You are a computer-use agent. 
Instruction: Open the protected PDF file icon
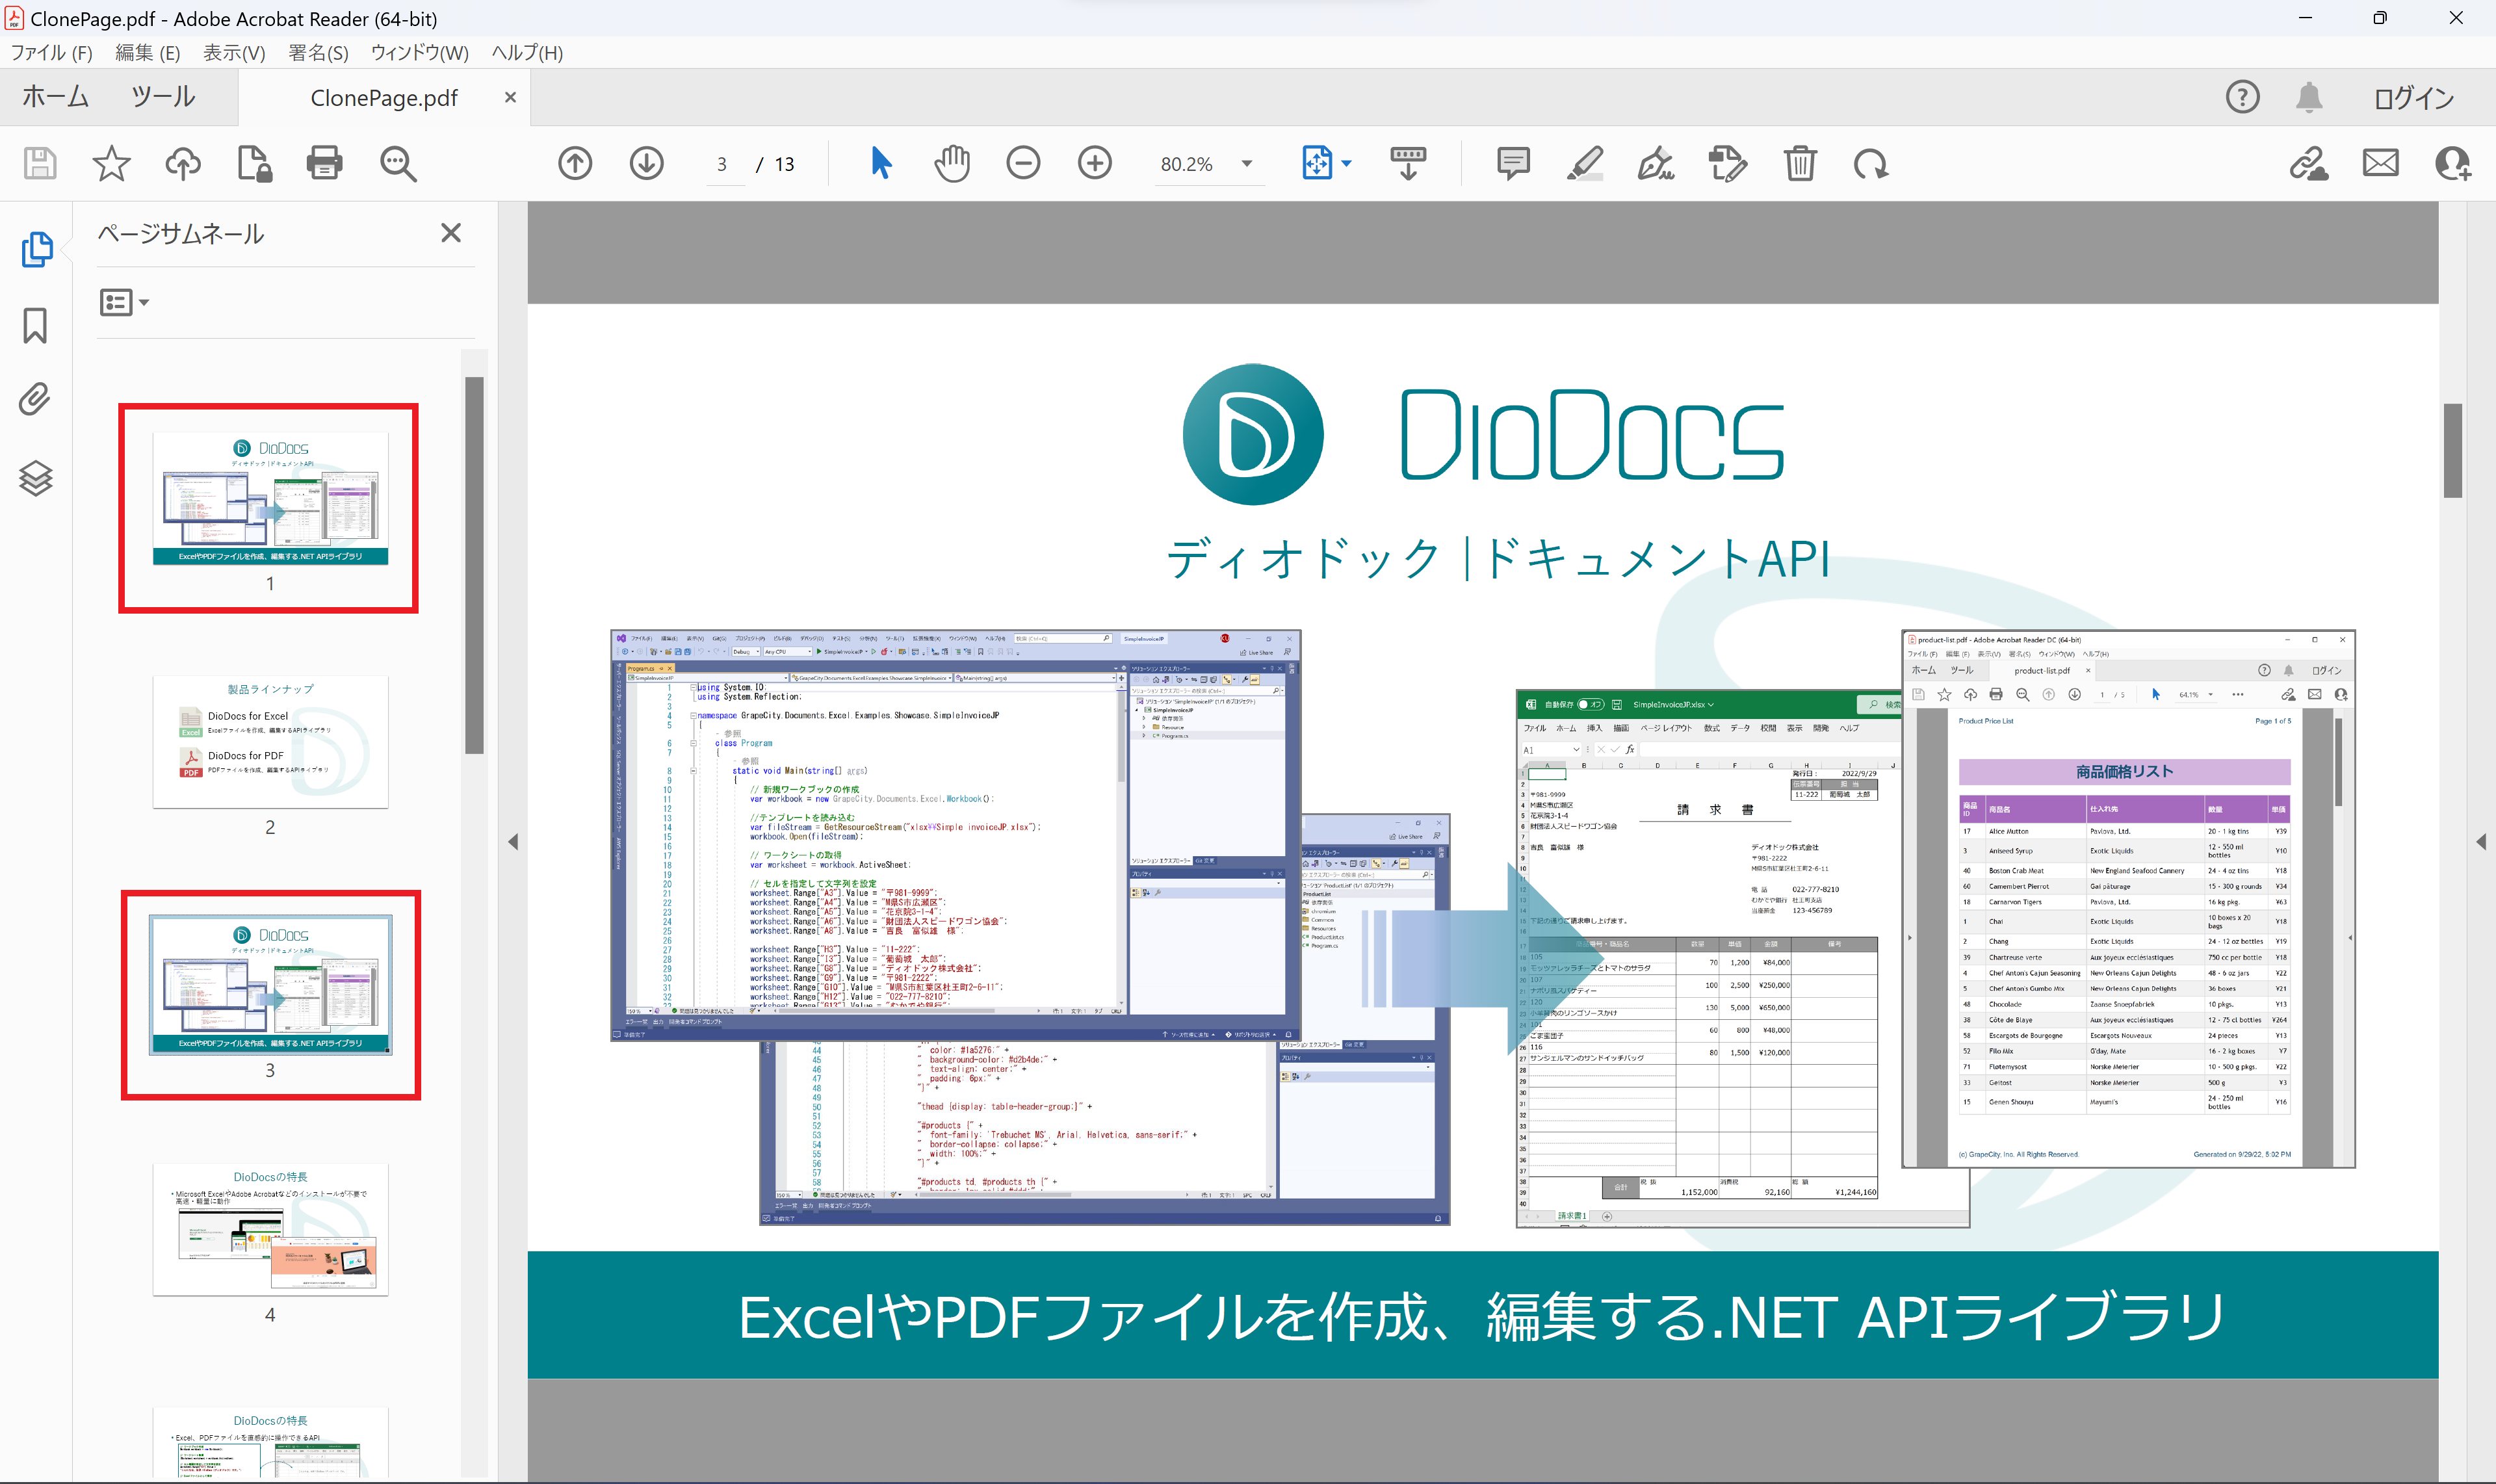click(254, 163)
